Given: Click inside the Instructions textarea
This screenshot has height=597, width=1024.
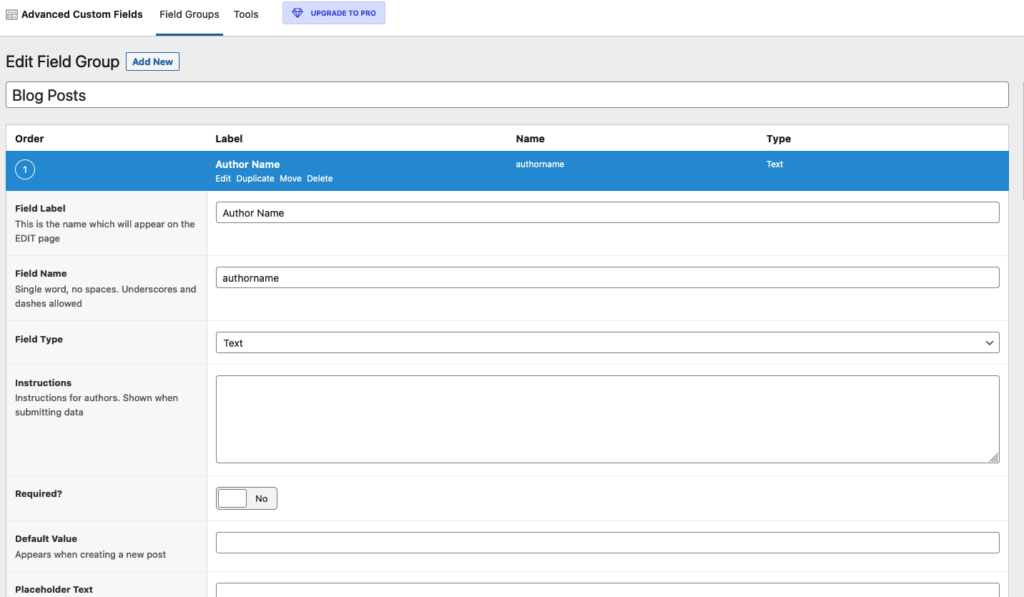Looking at the screenshot, I should (x=607, y=419).
